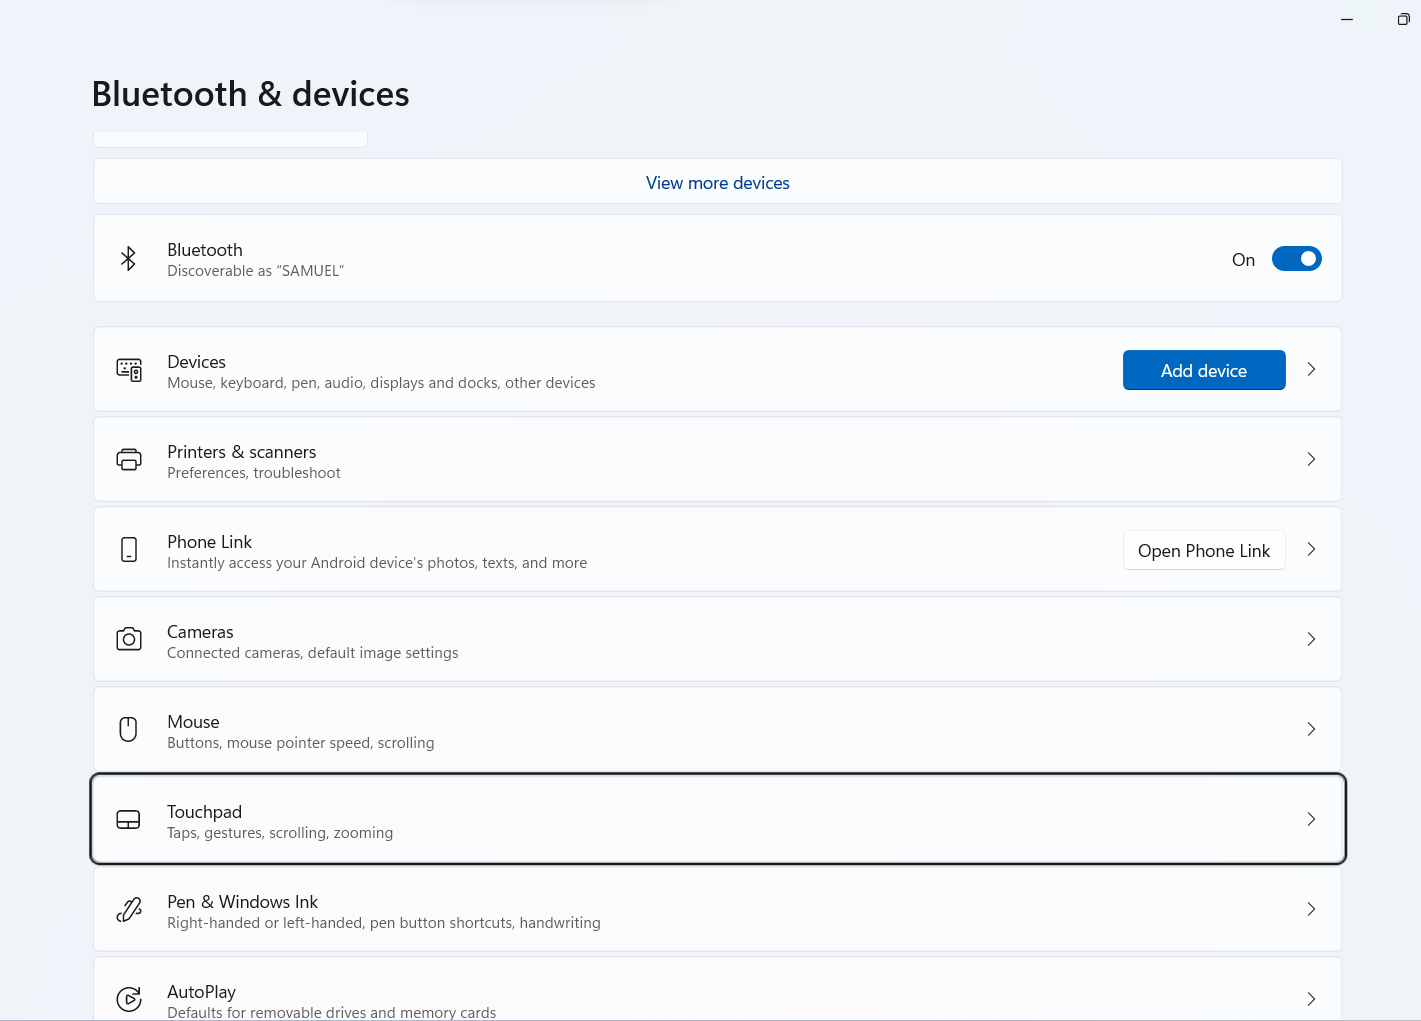Screen dimensions: 1421x1021
Task: Open Printers & scanners chevron
Action: pos(1311,459)
